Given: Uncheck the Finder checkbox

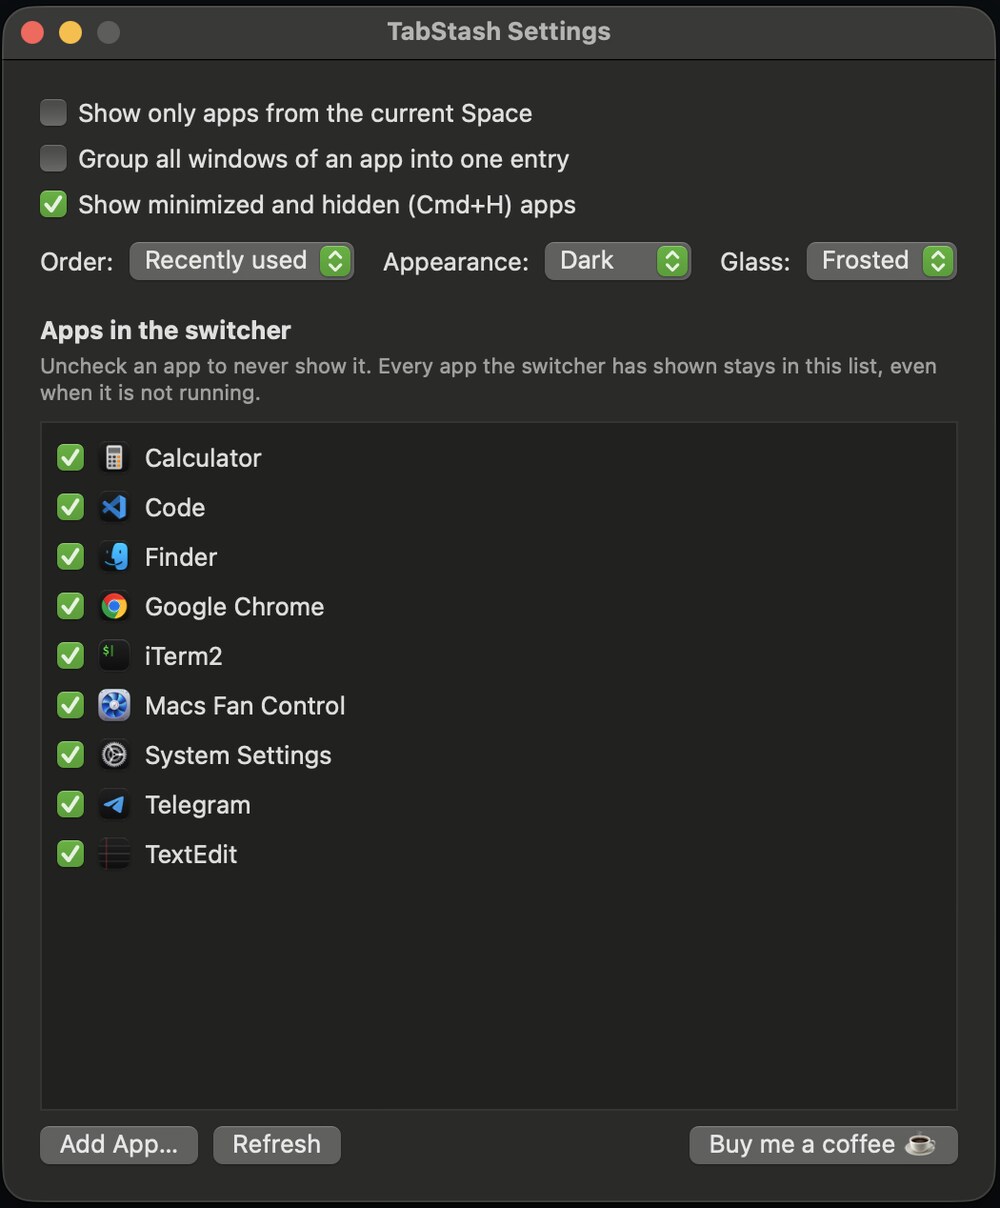Looking at the screenshot, I should tap(70, 557).
